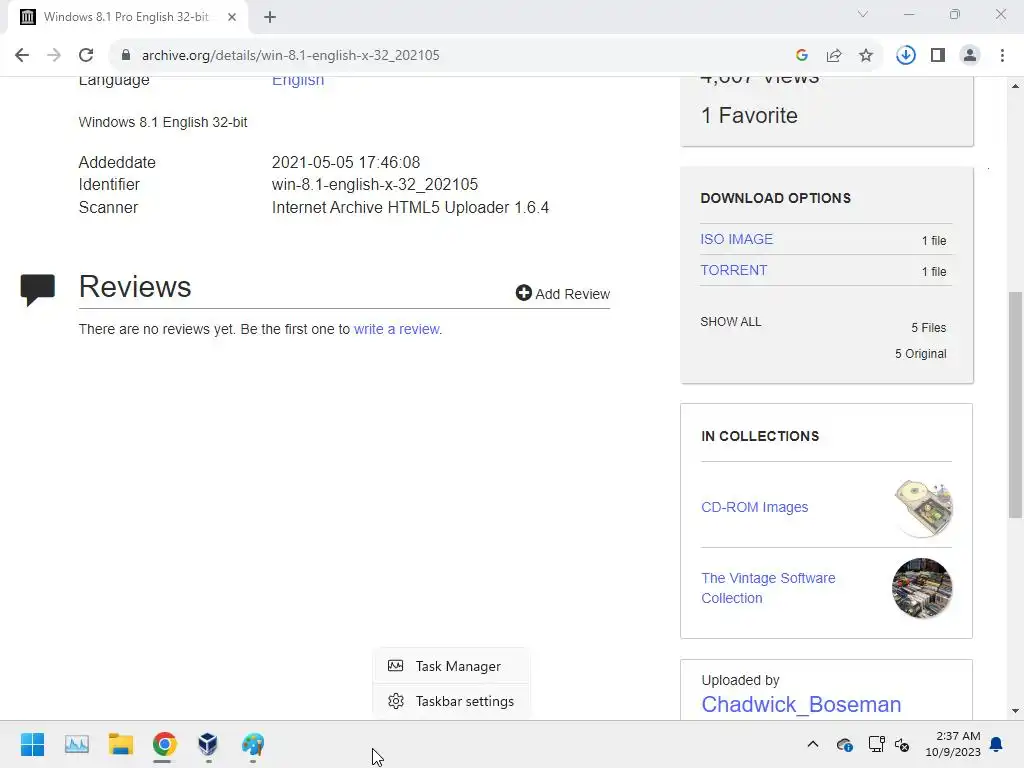The height and width of the screenshot is (768, 1024).
Task: Bookmark this tab with the star icon
Action: (866, 55)
